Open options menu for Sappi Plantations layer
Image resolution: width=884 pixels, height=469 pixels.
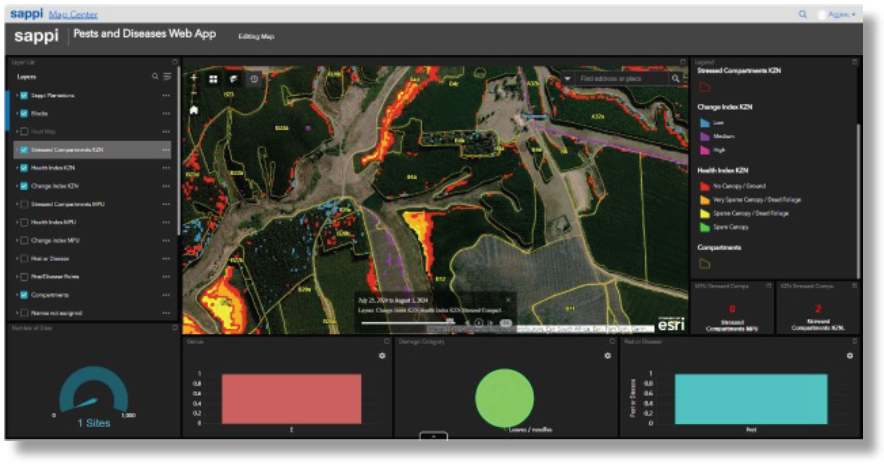pos(166,96)
